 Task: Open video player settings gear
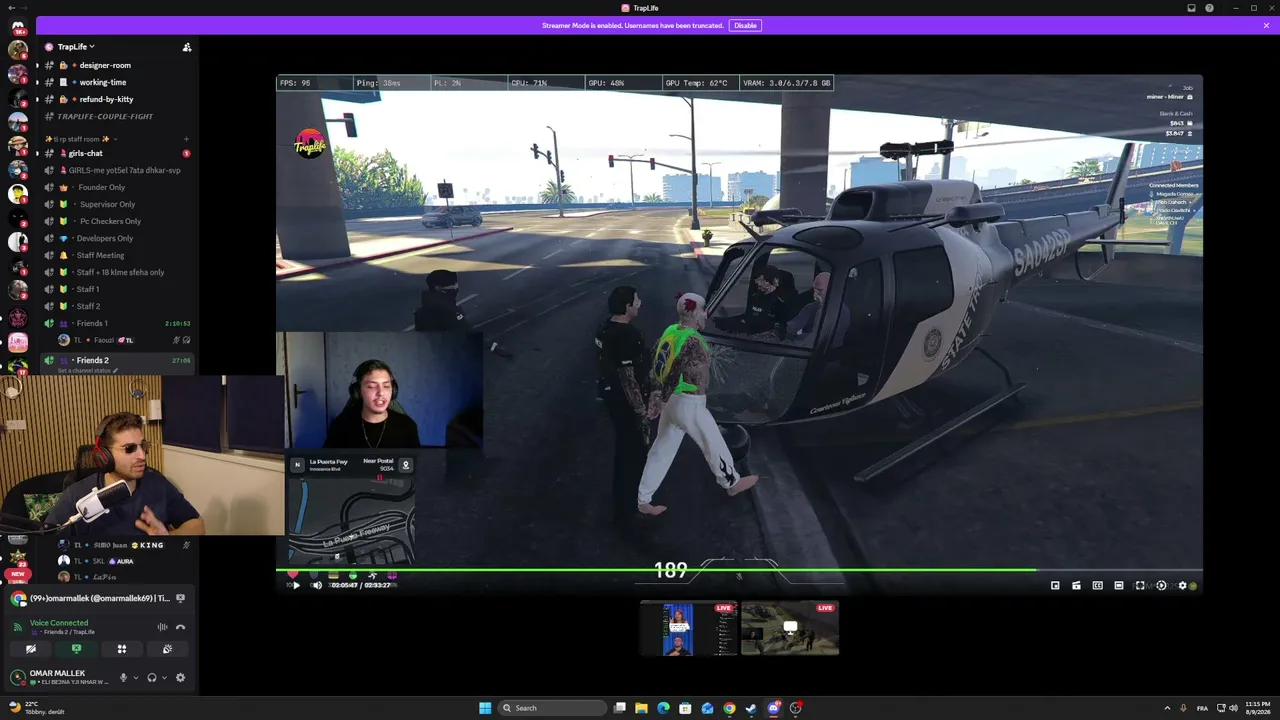(x=1183, y=585)
